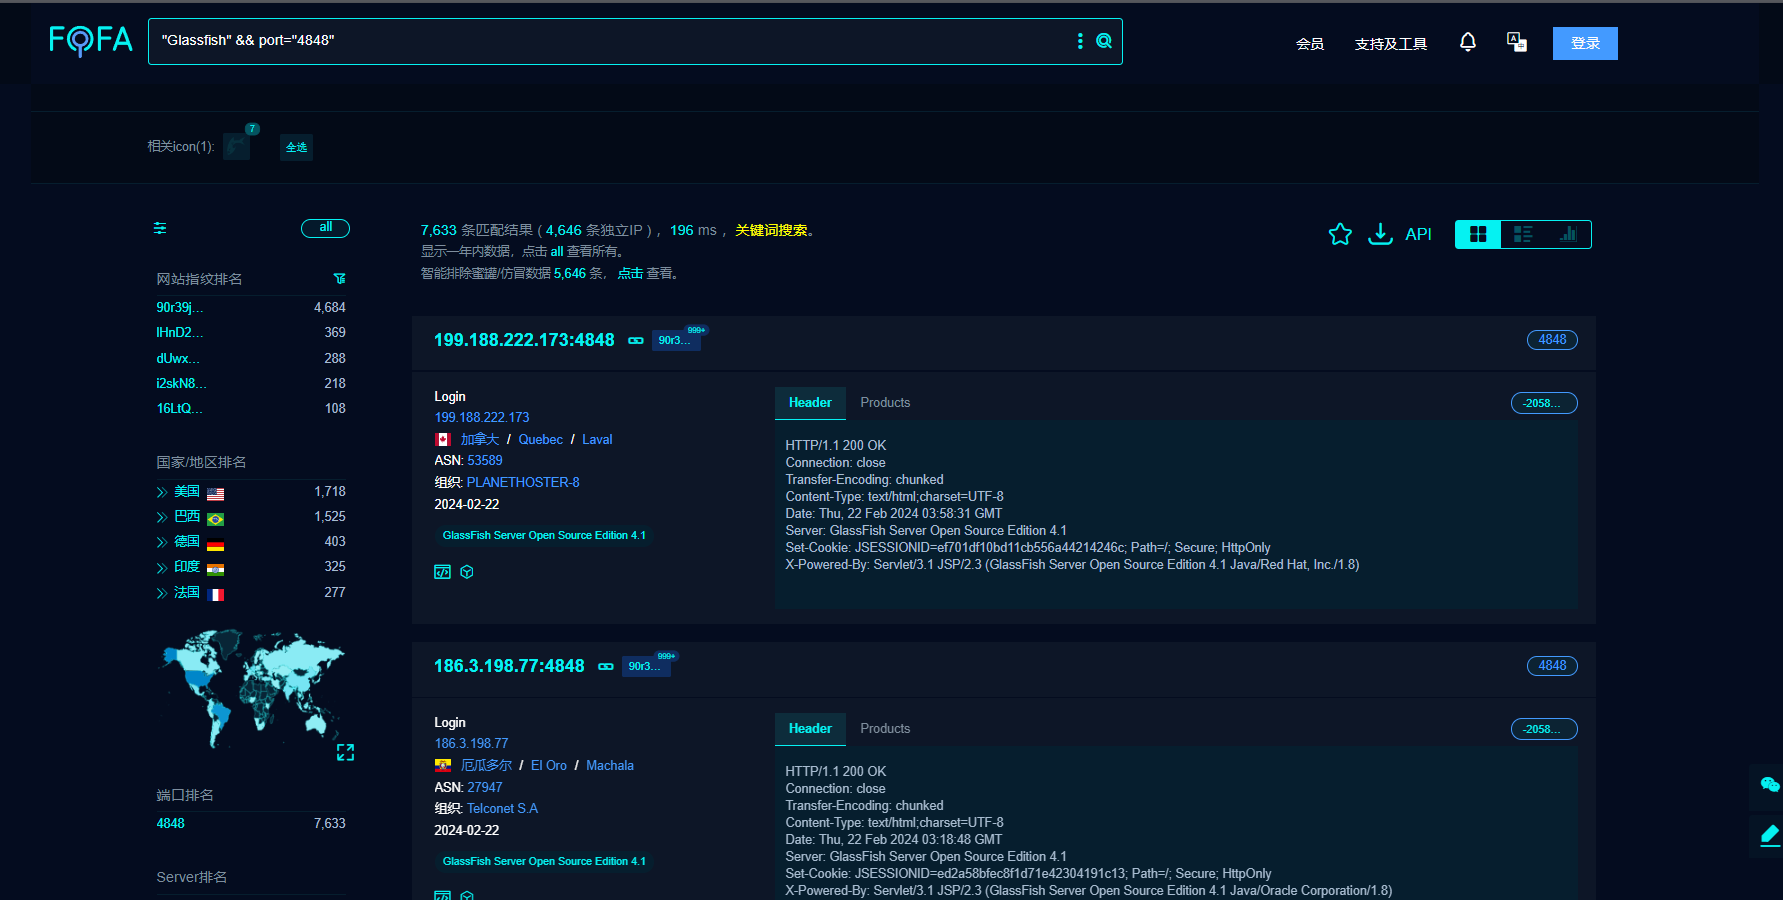The height and width of the screenshot is (900, 1783).
Task: Click the -2058... hash badge, first result
Action: coord(1544,403)
